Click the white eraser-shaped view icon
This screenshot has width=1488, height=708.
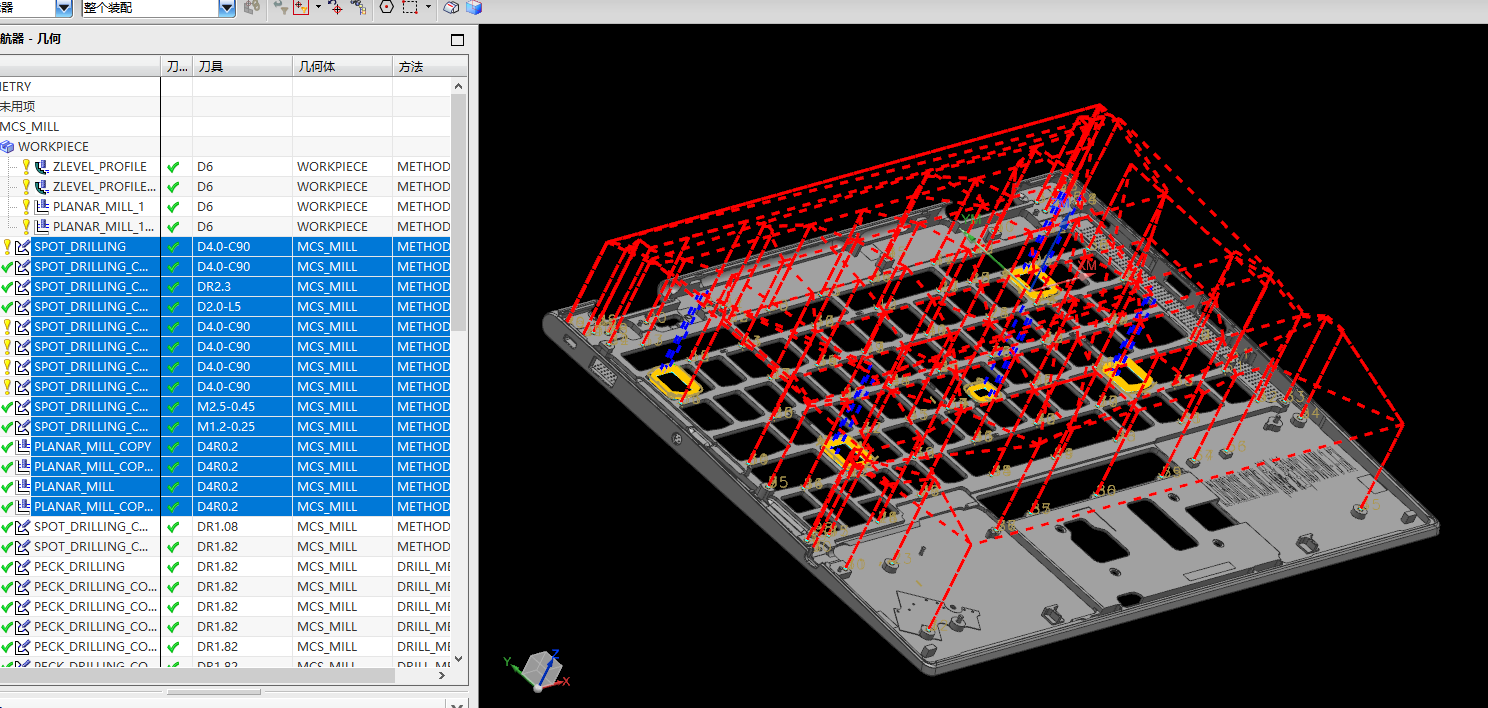452,7
